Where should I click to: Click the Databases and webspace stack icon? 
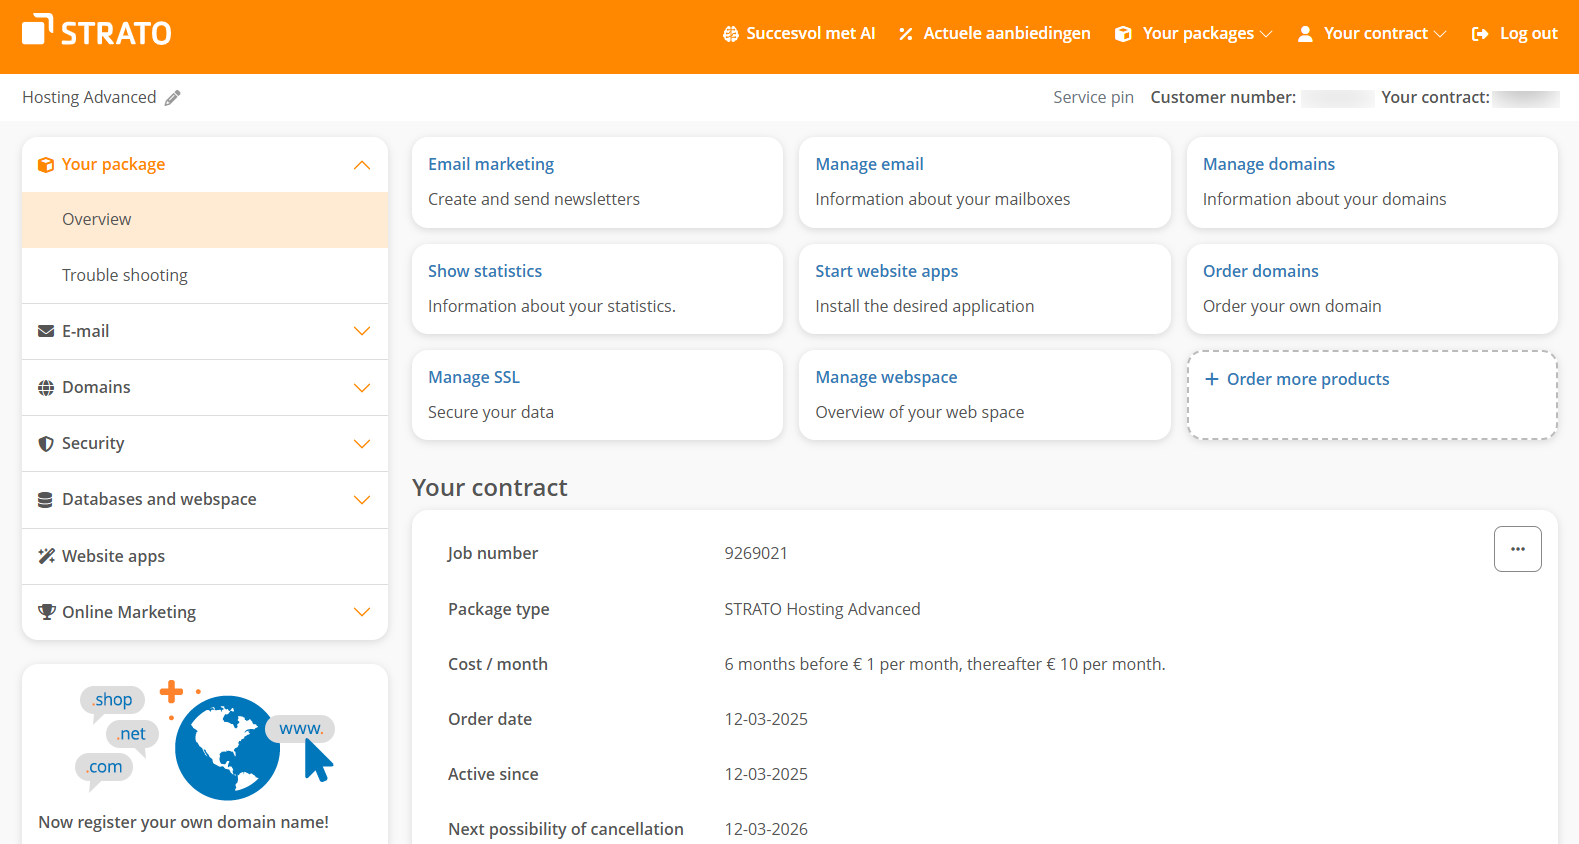(46, 500)
